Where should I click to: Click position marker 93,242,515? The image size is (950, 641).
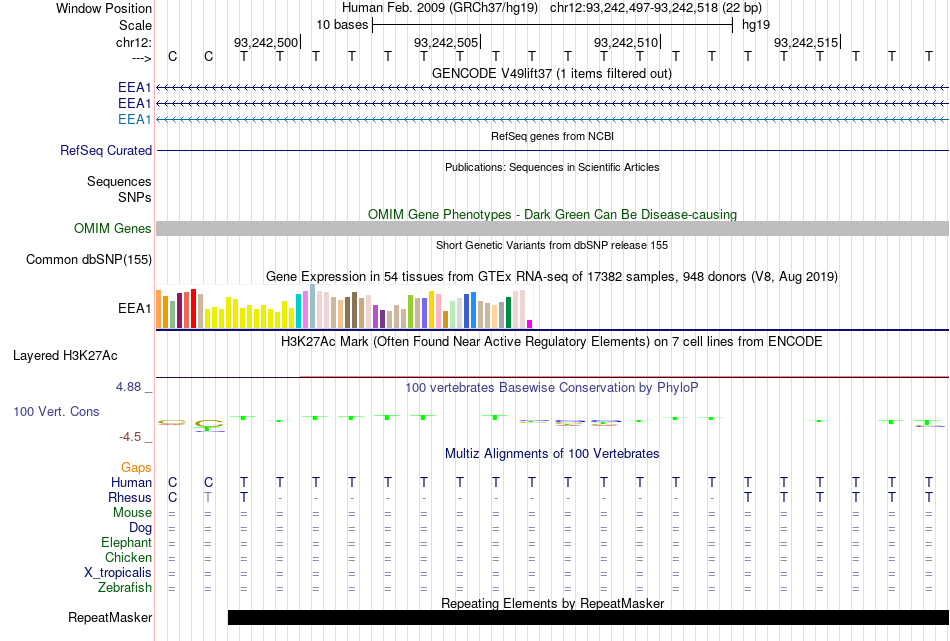[806, 42]
